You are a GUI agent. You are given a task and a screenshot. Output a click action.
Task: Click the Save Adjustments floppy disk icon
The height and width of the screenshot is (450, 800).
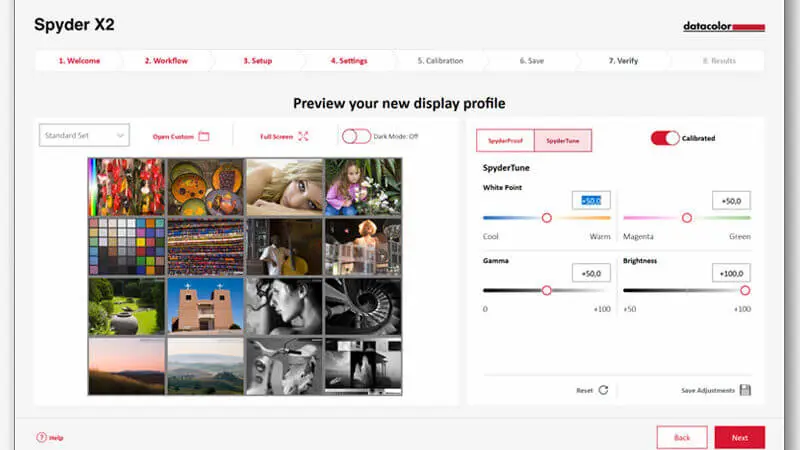(745, 390)
